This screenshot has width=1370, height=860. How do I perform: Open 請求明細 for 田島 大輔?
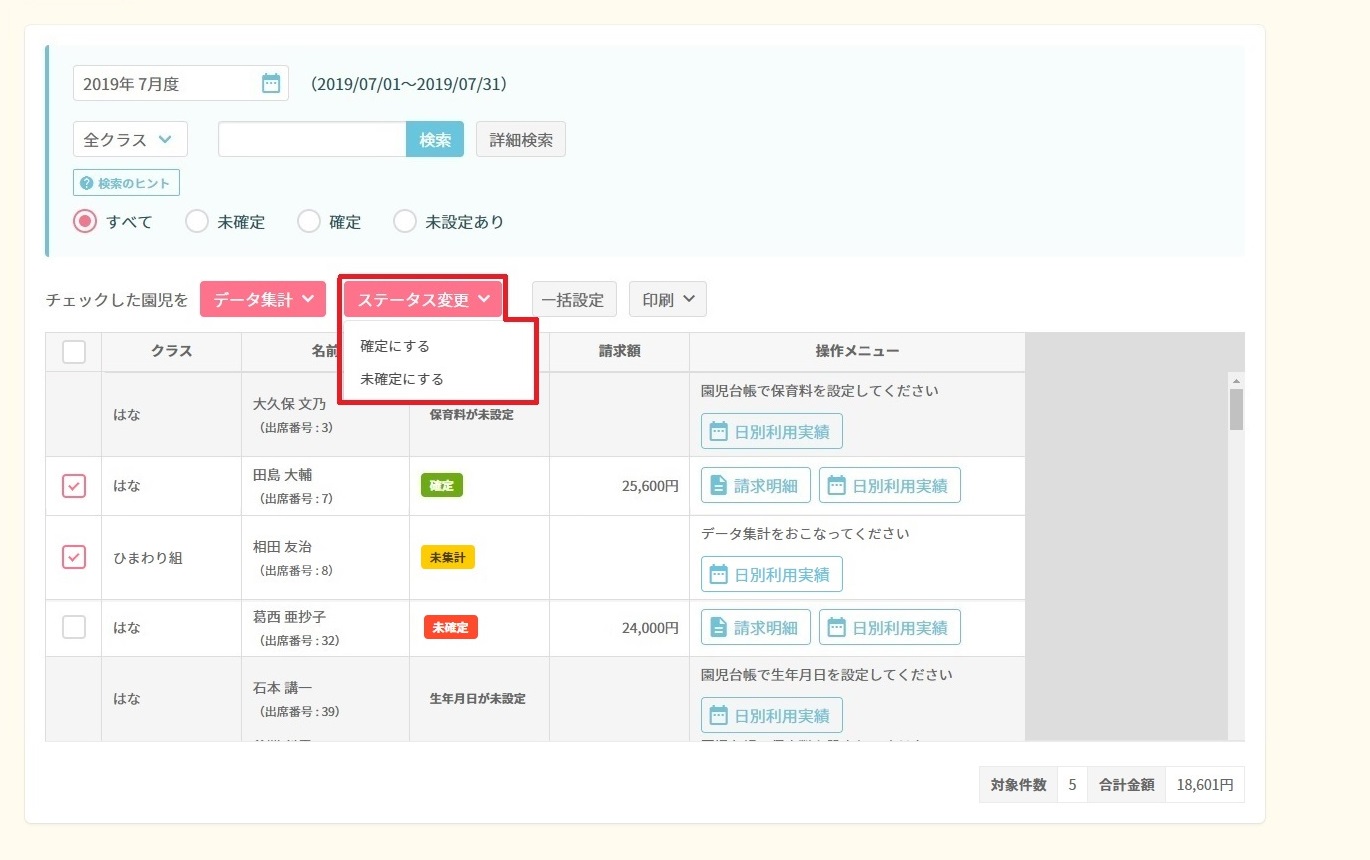pos(755,486)
